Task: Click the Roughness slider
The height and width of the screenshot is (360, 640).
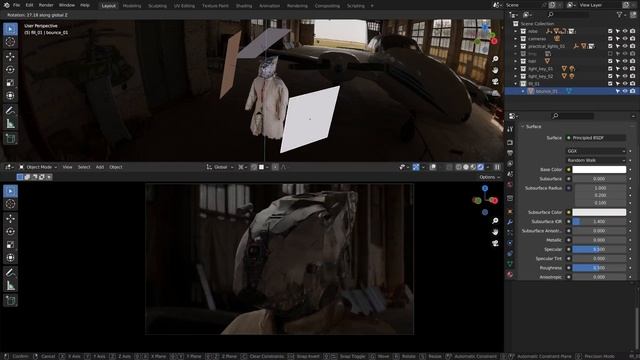Action: (599, 268)
